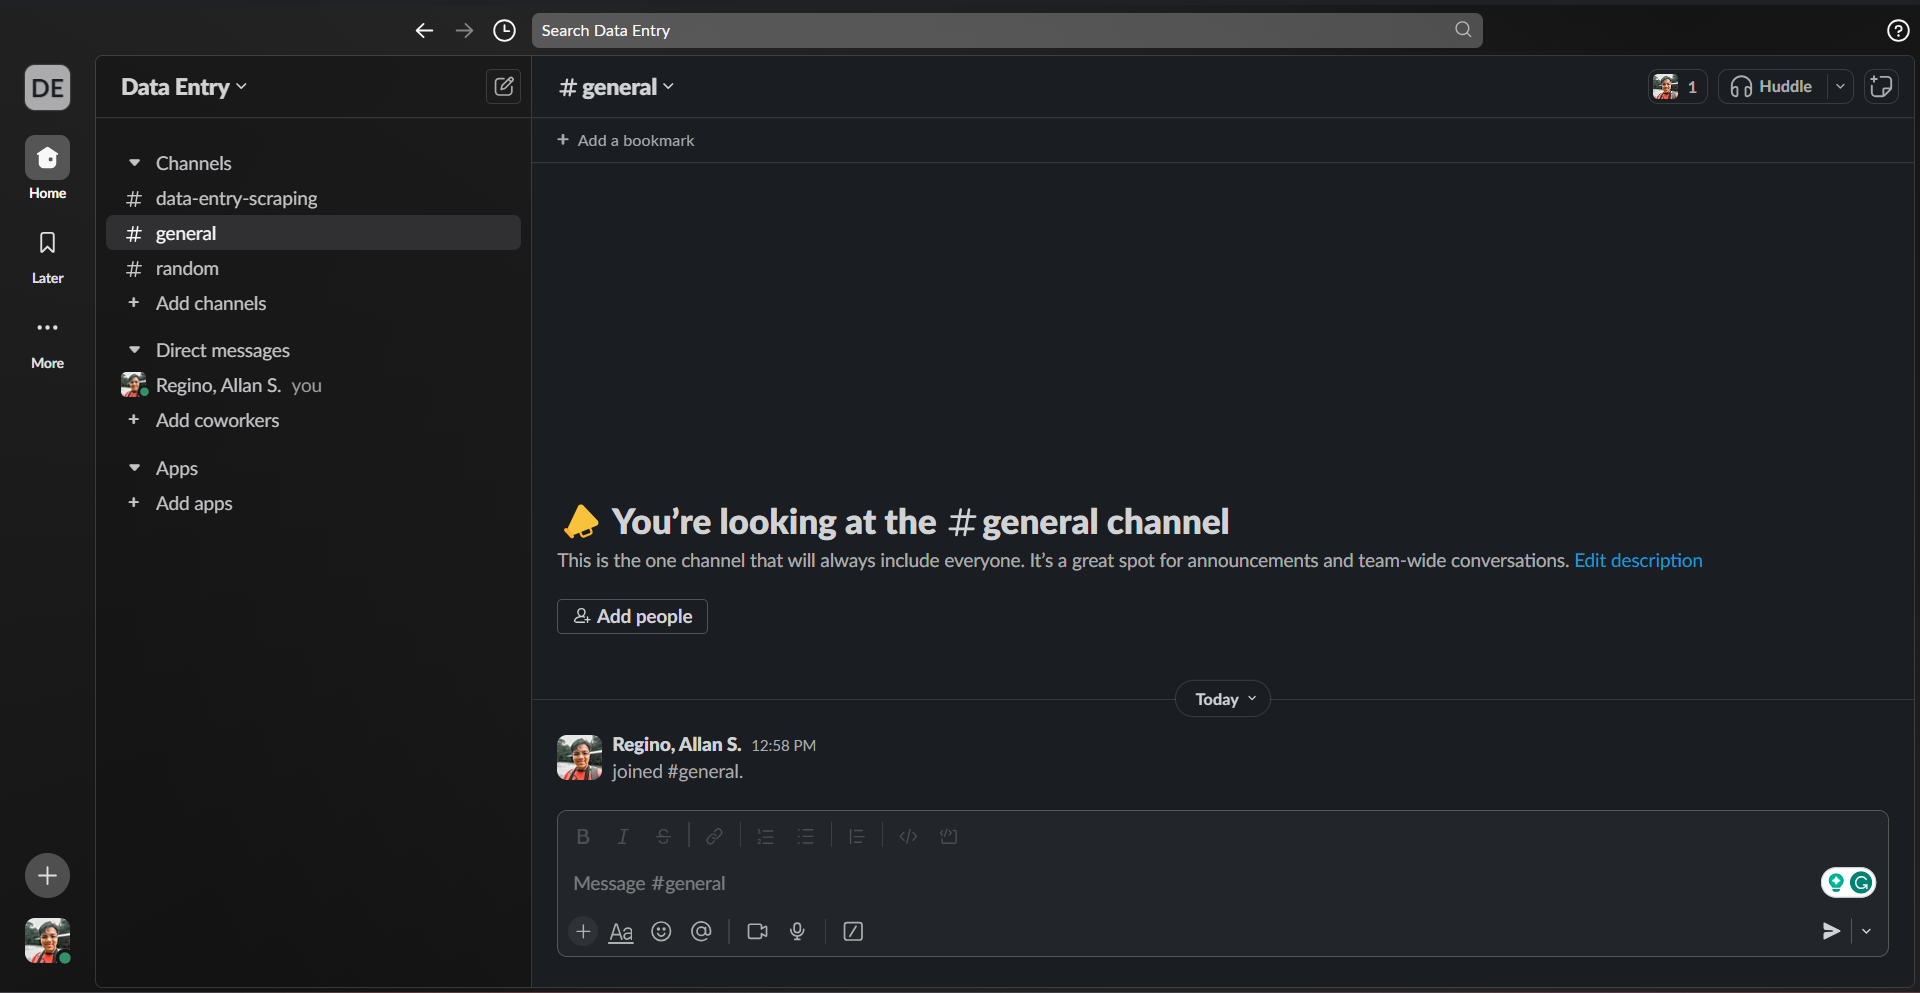Attach a file with the plus button
The image size is (1920, 993).
pos(583,932)
